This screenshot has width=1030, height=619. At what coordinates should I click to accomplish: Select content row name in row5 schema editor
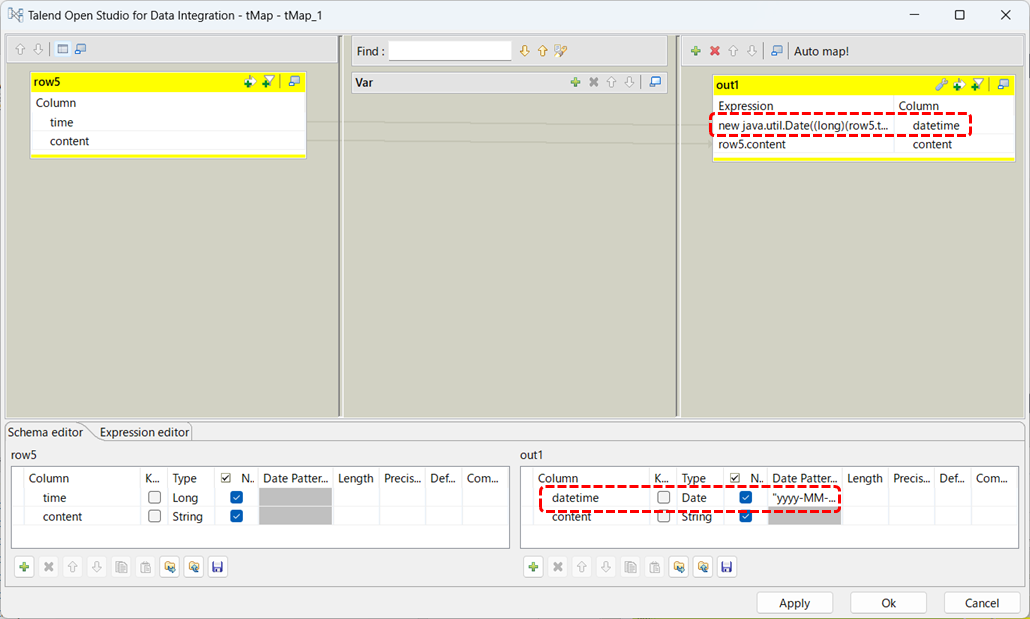click(62, 517)
